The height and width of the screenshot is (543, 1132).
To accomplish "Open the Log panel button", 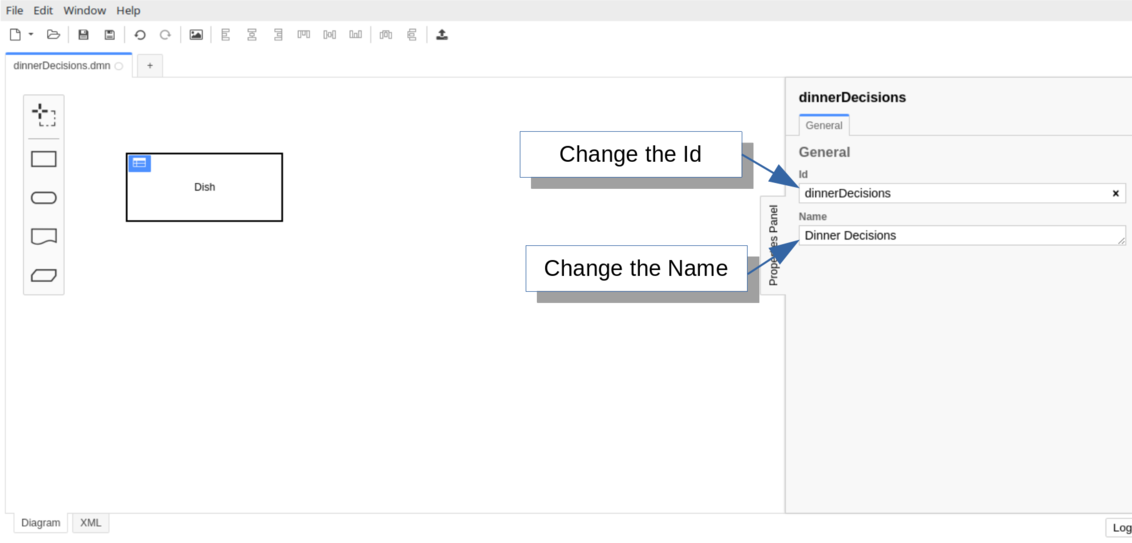I will (1121, 528).
